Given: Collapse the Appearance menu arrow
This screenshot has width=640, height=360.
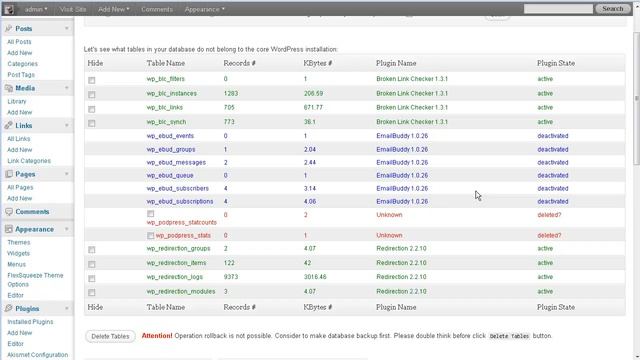Looking at the screenshot, I should click(x=67, y=229).
